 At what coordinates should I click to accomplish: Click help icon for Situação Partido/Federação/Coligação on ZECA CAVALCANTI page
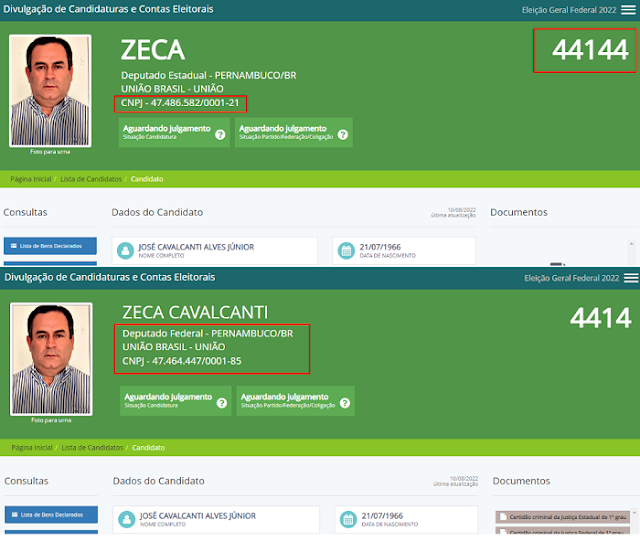(x=345, y=403)
